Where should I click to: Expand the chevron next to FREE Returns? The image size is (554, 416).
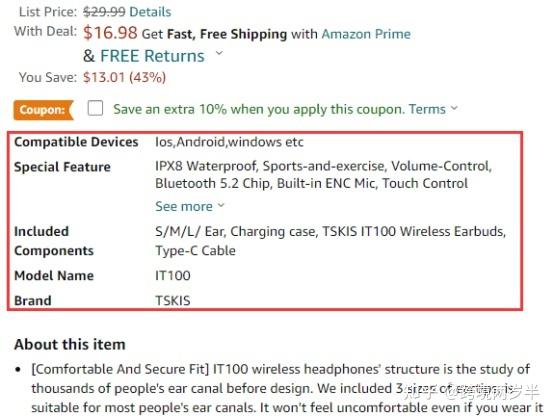tap(219, 53)
